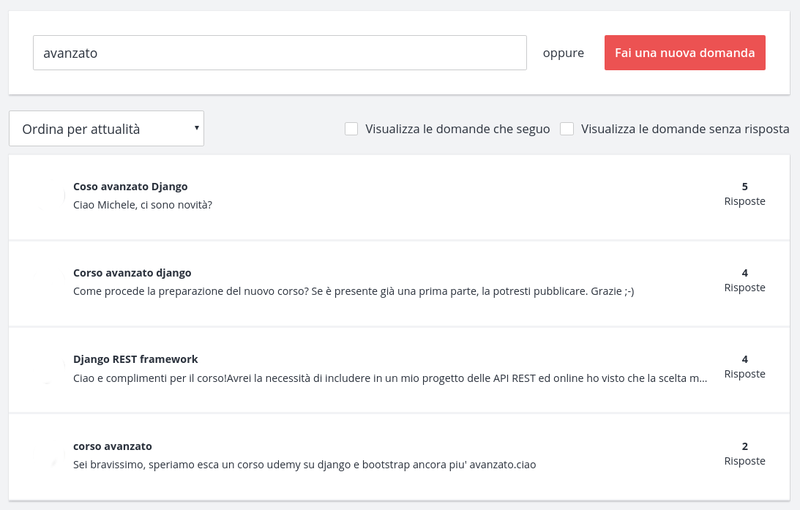Click the preview text starting "Ciao e complimenti per il corso"
Screen dimensions: 800x510
point(390,378)
